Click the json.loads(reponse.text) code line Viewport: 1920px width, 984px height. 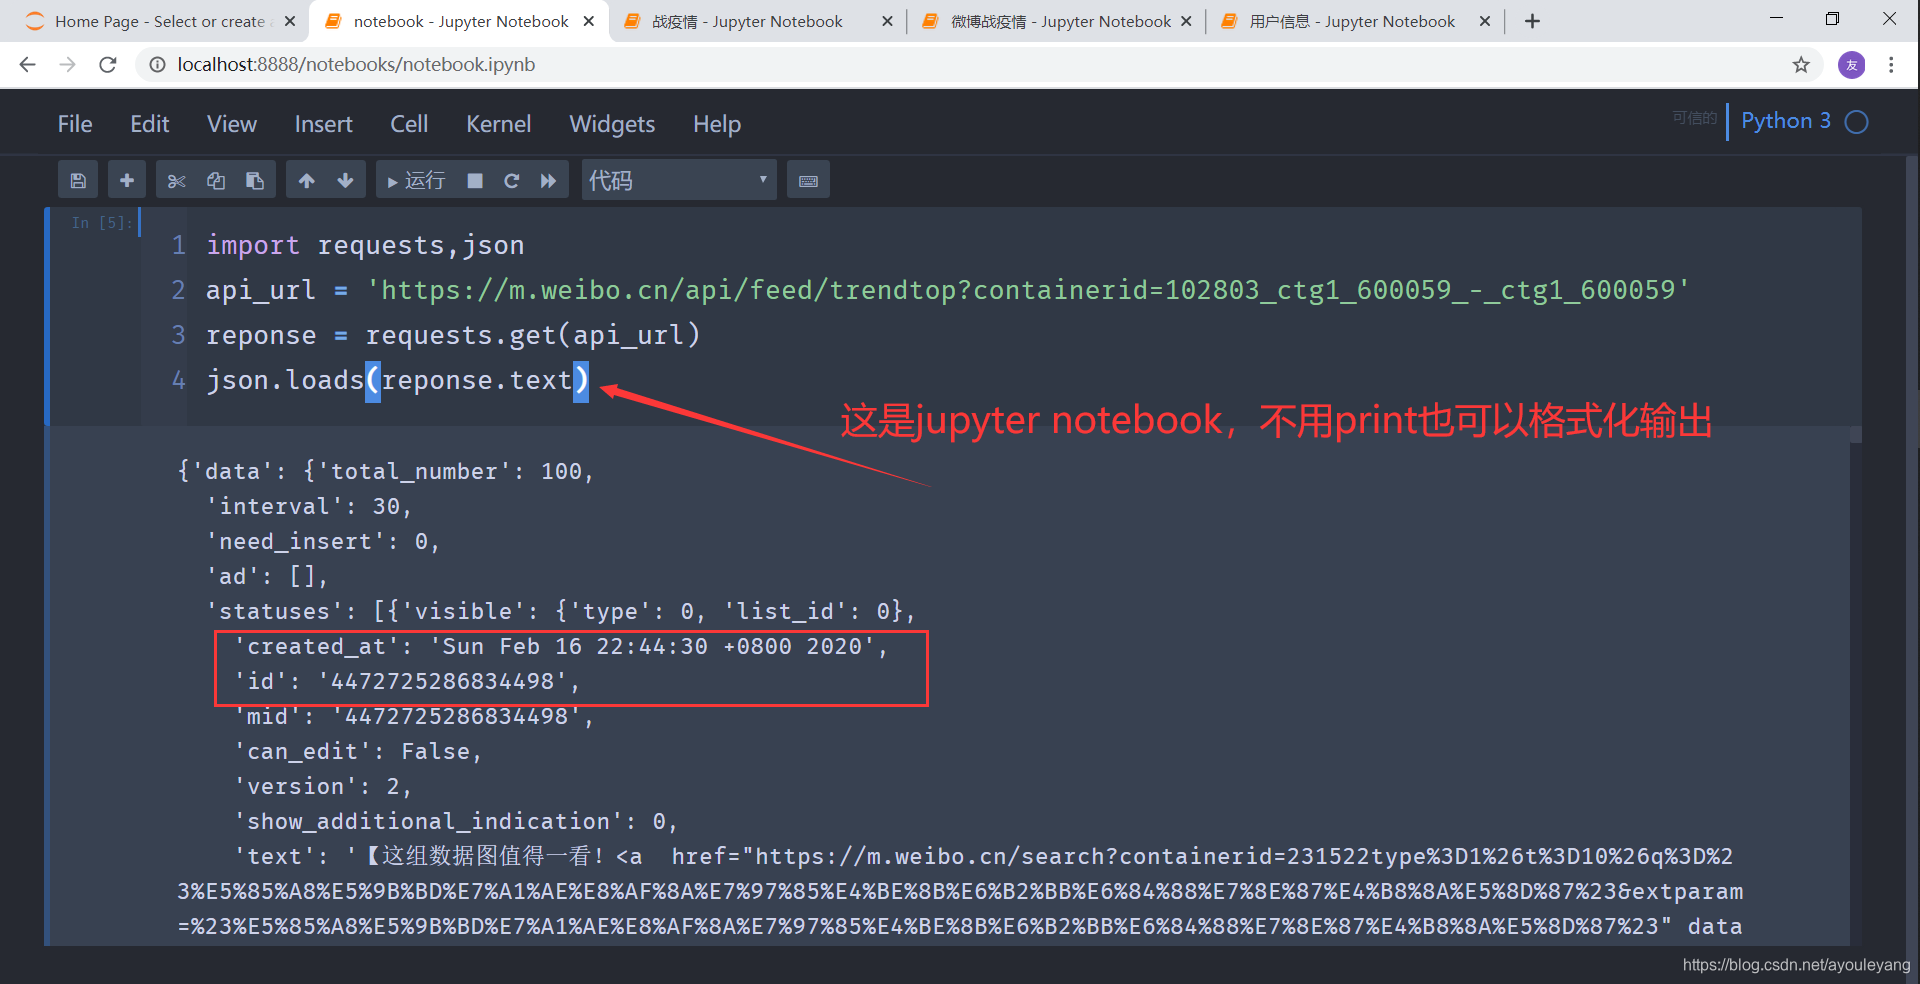point(398,380)
